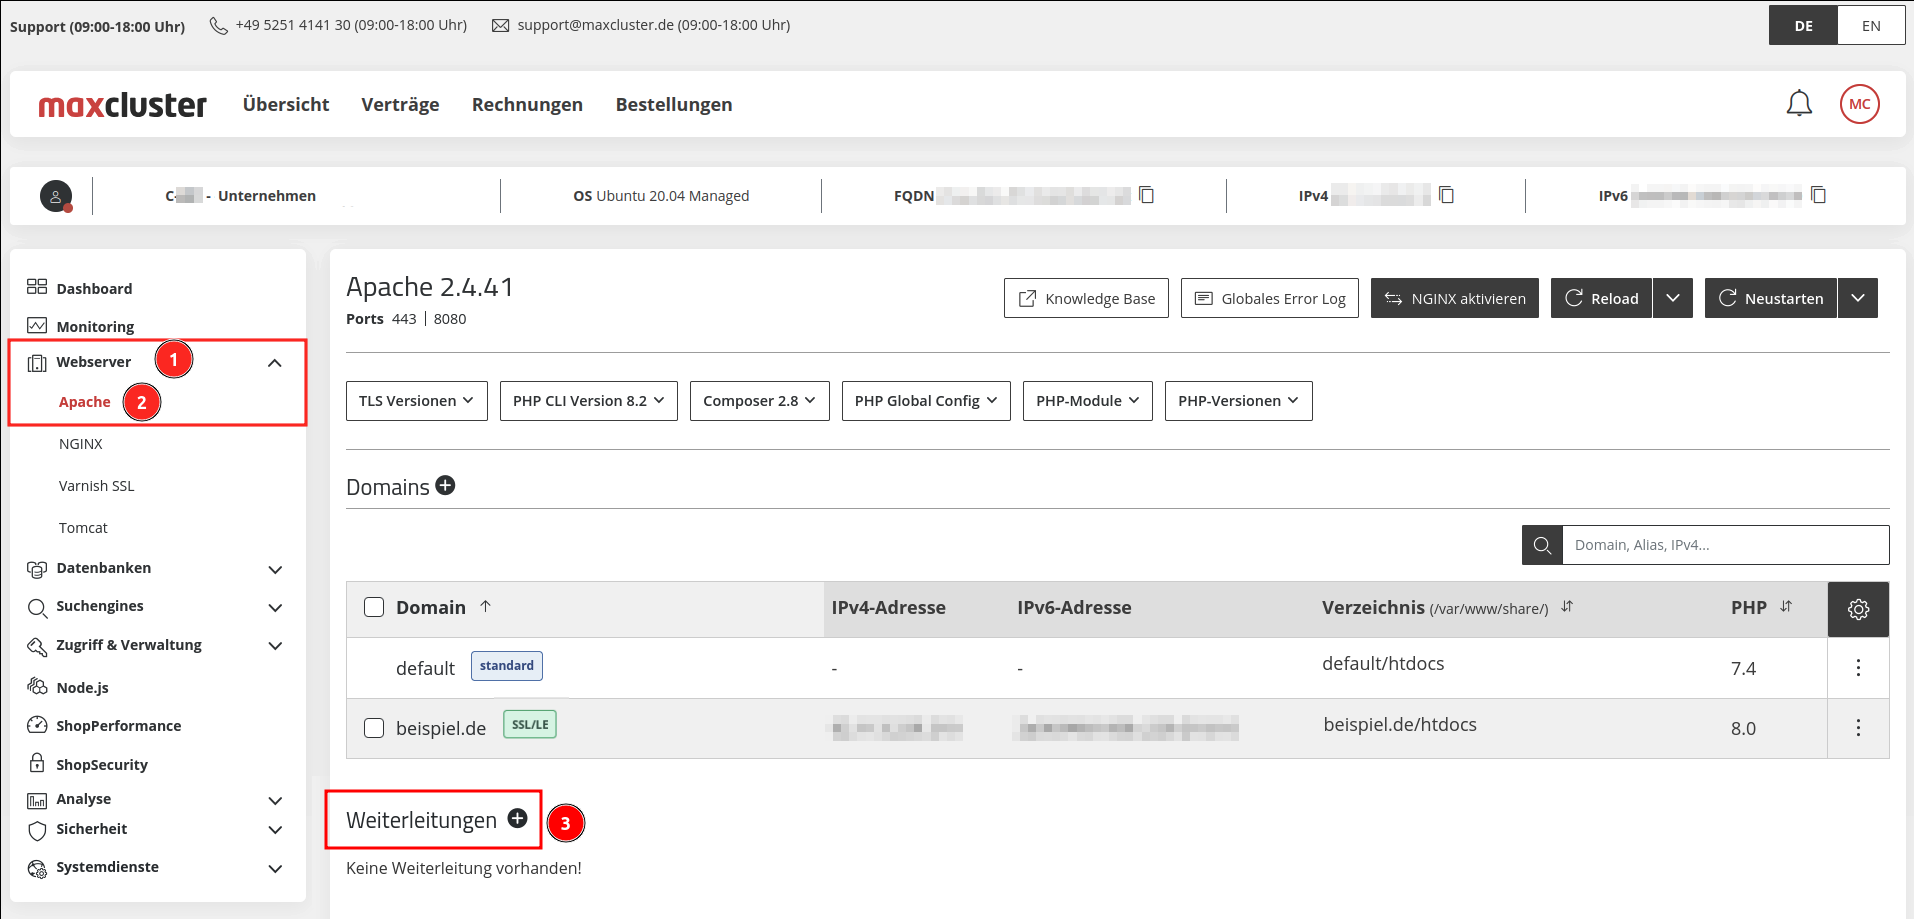Go to Bestellungen in top navigation
The image size is (1914, 919).
(674, 104)
